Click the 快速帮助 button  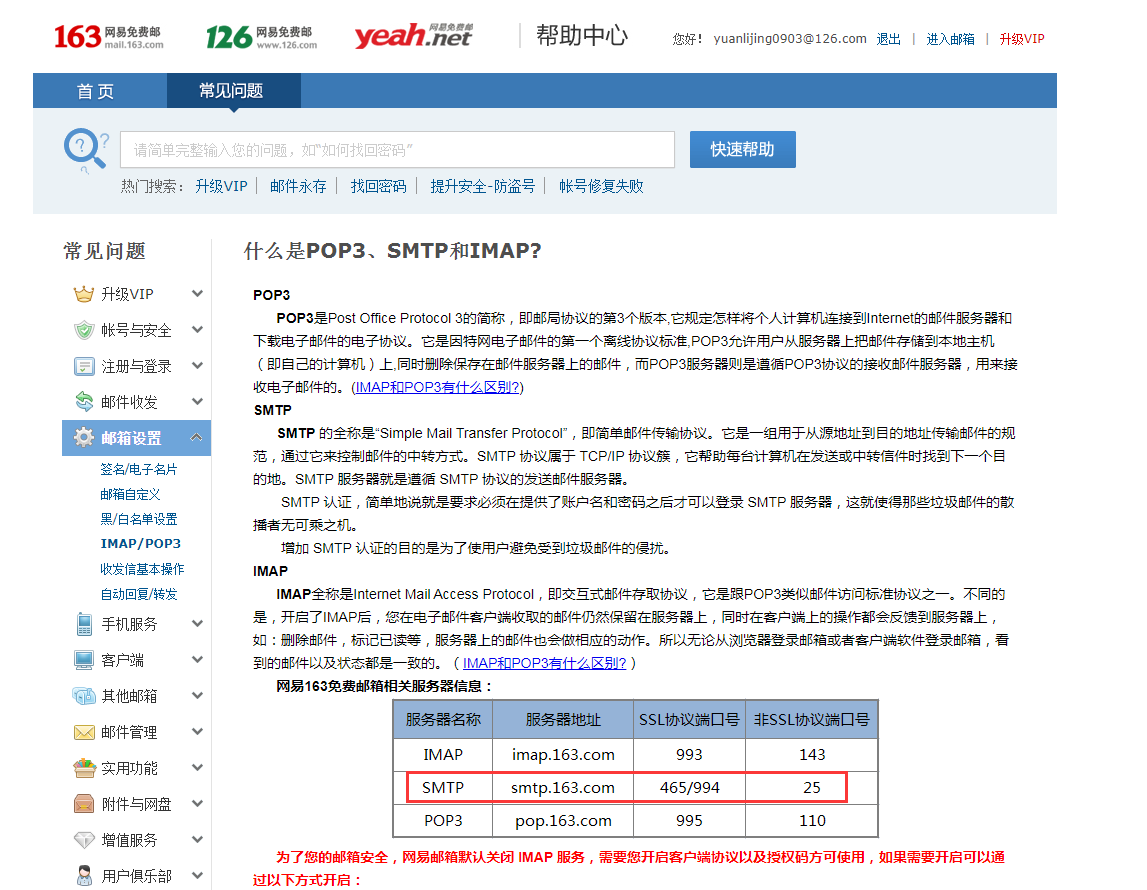(x=742, y=150)
